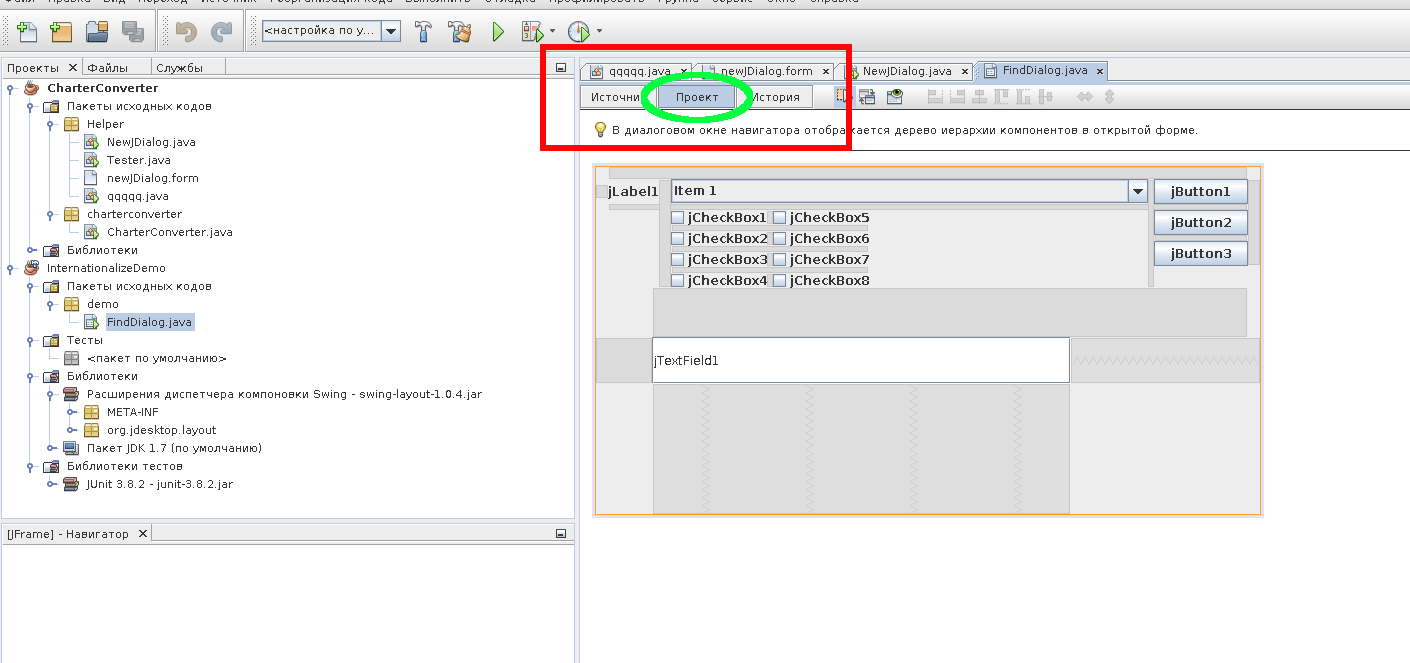Collapse the Helper package node

50,124
